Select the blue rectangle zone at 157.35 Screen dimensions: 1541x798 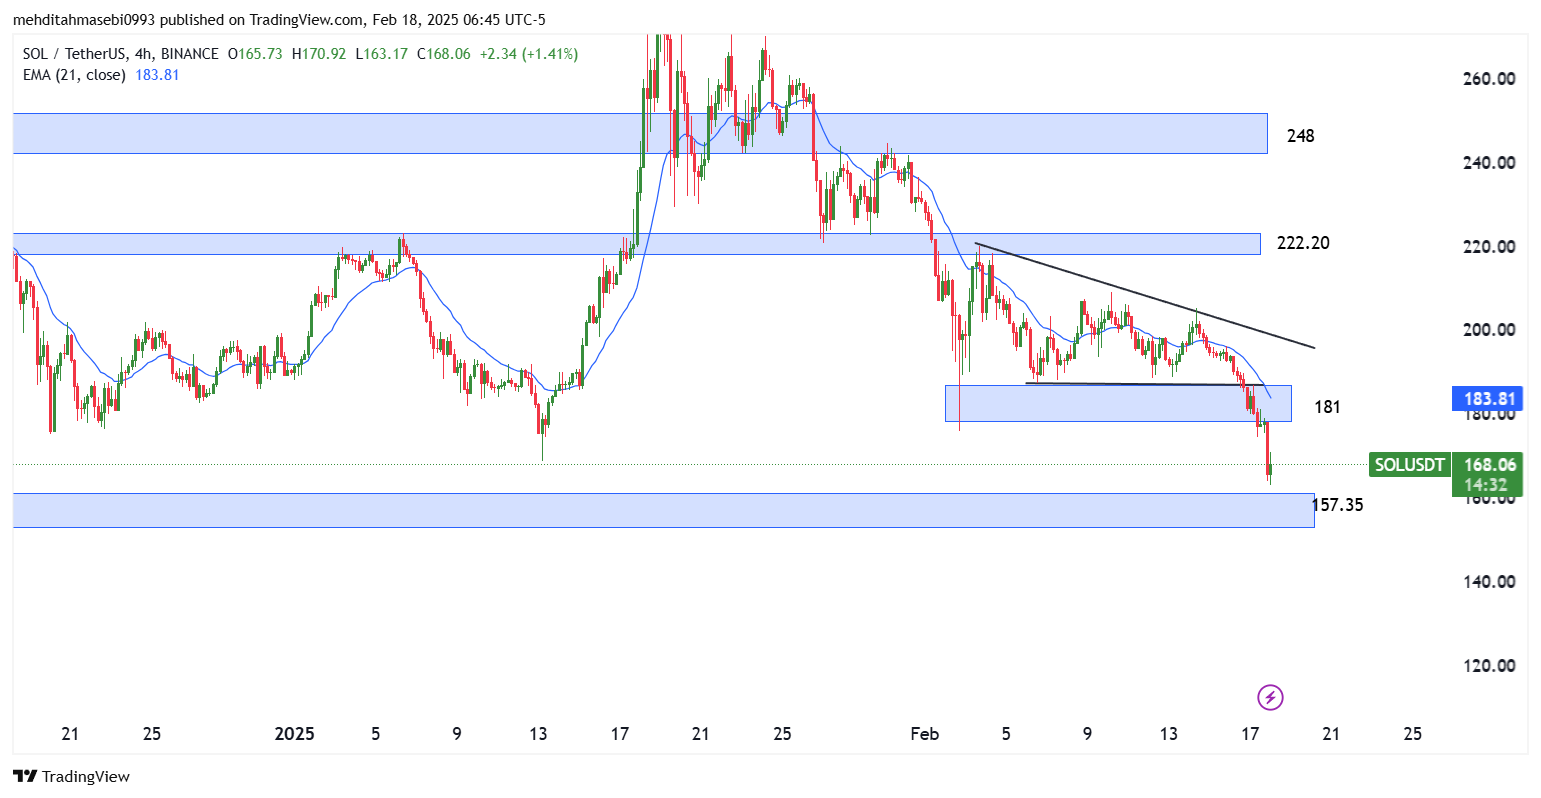click(663, 510)
